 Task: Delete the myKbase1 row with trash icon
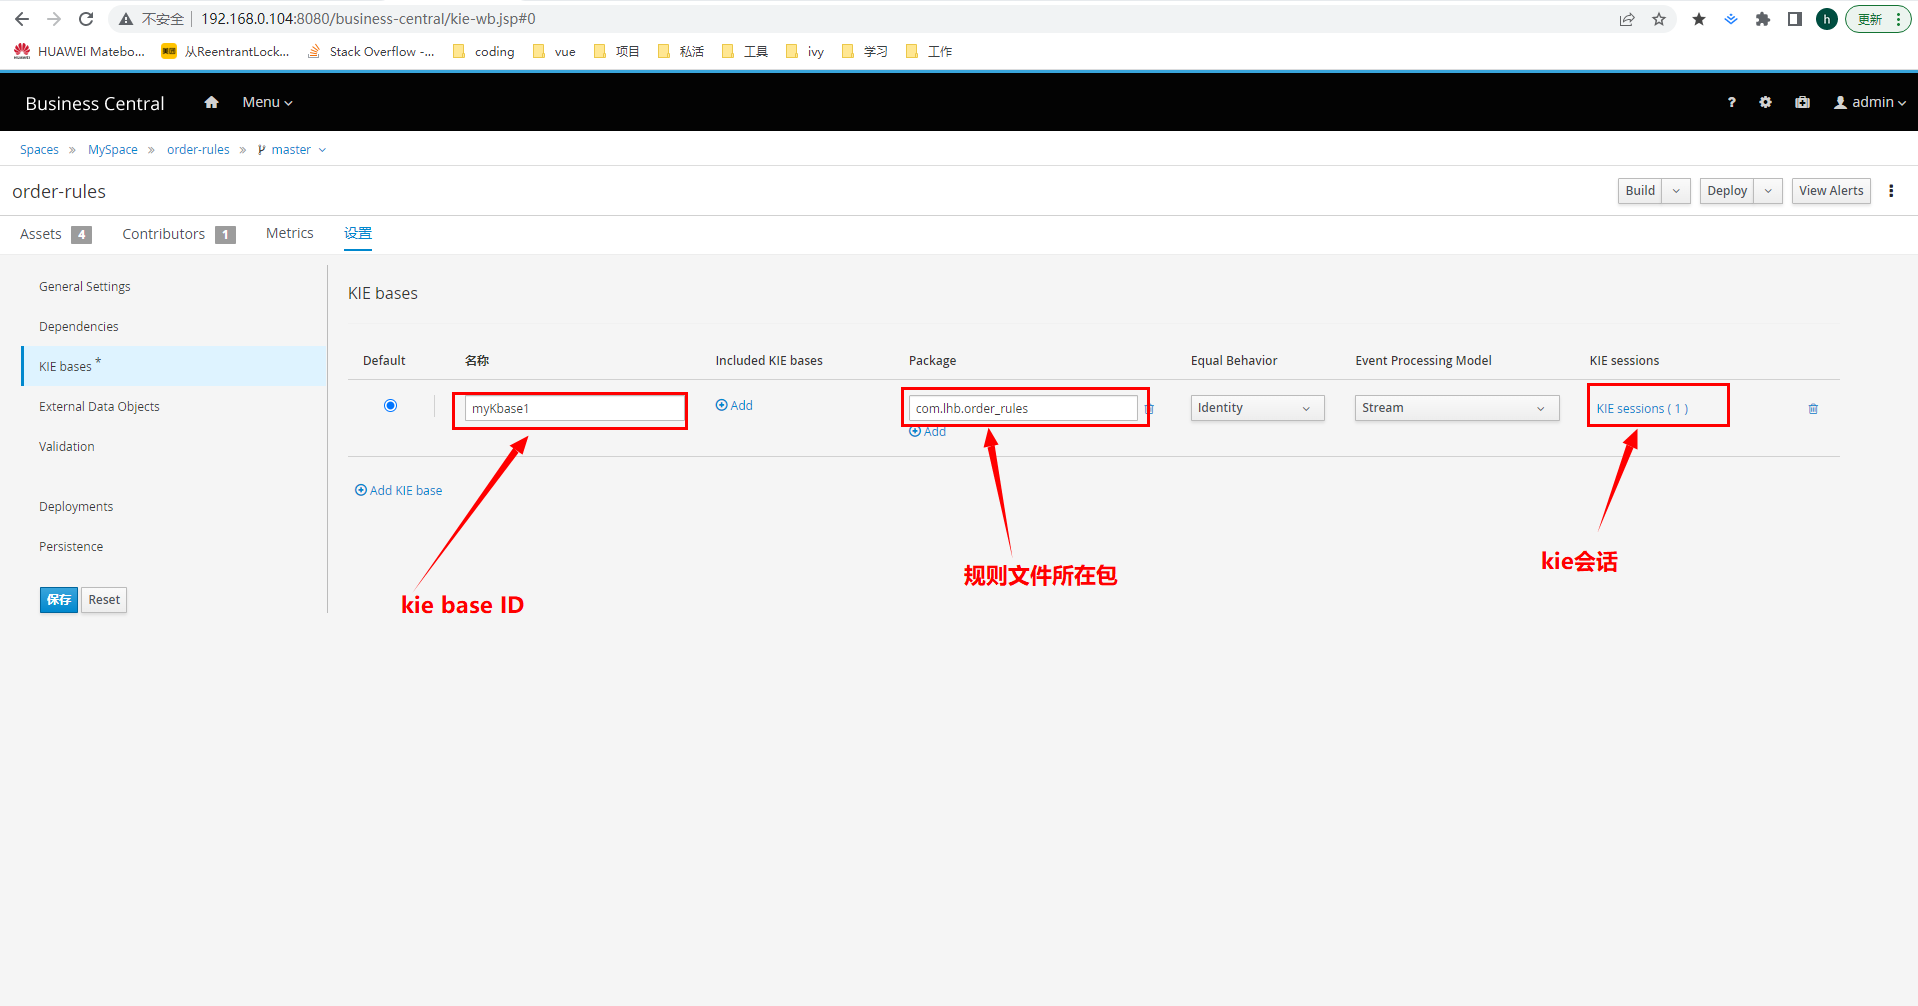[1812, 409]
